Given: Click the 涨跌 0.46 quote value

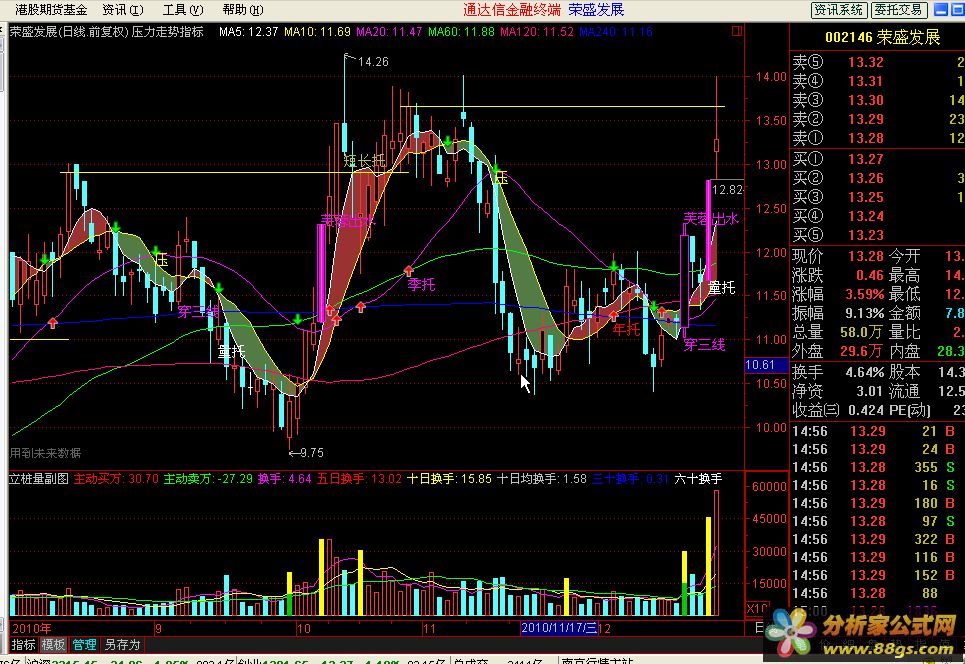Looking at the screenshot, I should (x=870, y=275).
